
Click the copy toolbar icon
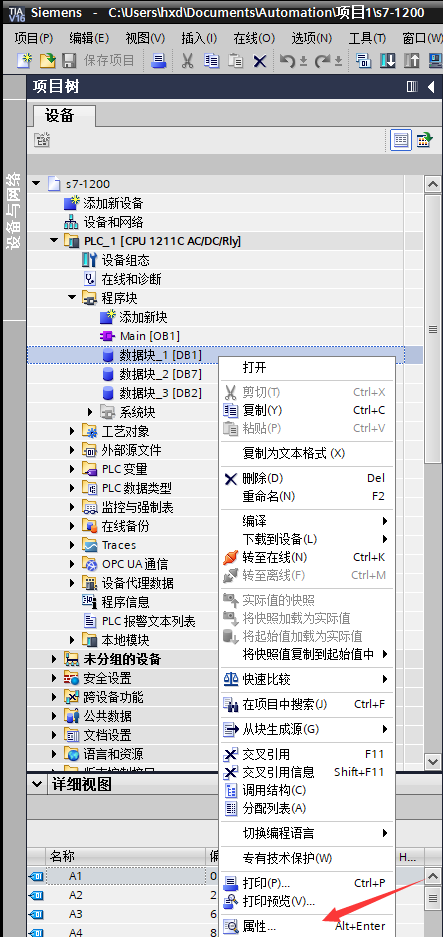pyautogui.click(x=212, y=60)
